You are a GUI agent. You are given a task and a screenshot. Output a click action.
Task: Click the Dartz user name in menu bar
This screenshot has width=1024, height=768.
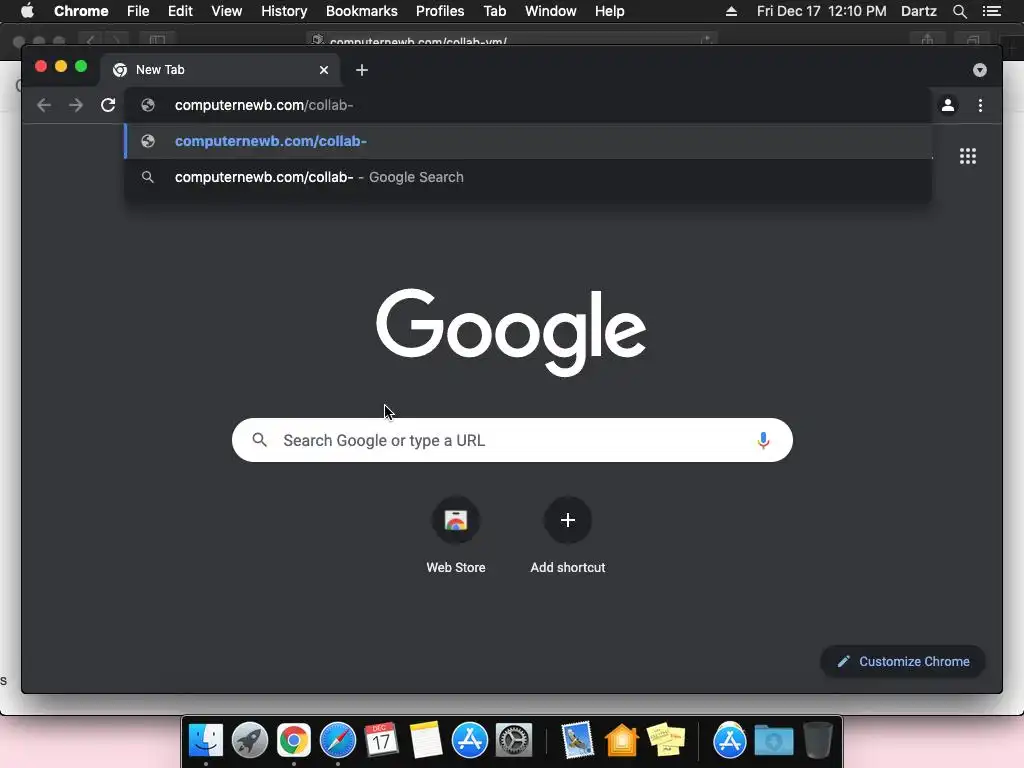[919, 11]
